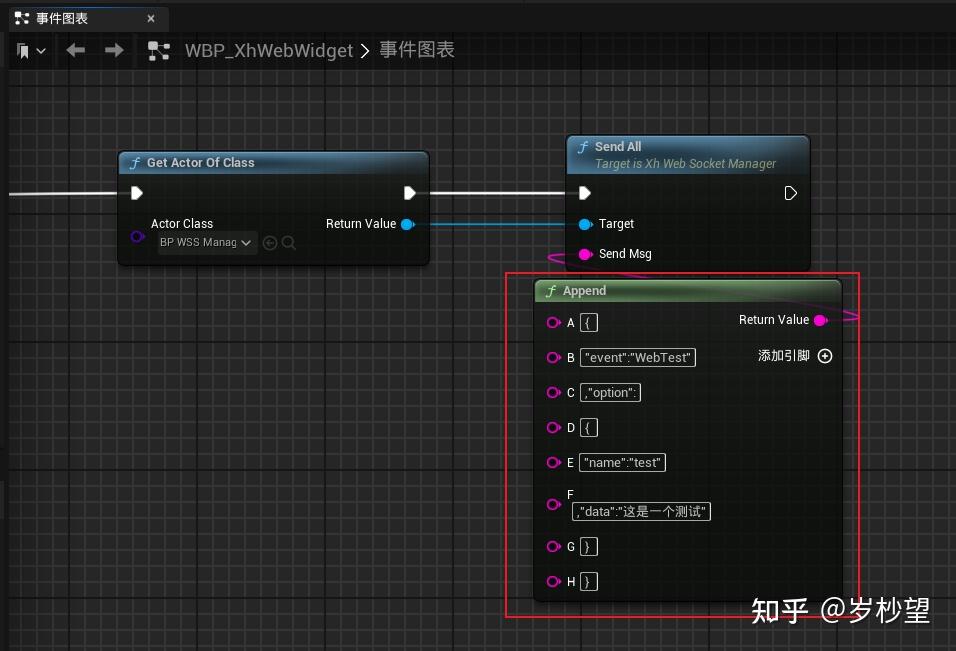956x651 pixels.
Task: Open the BP WSS Manag class dropdown
Action: [206, 242]
